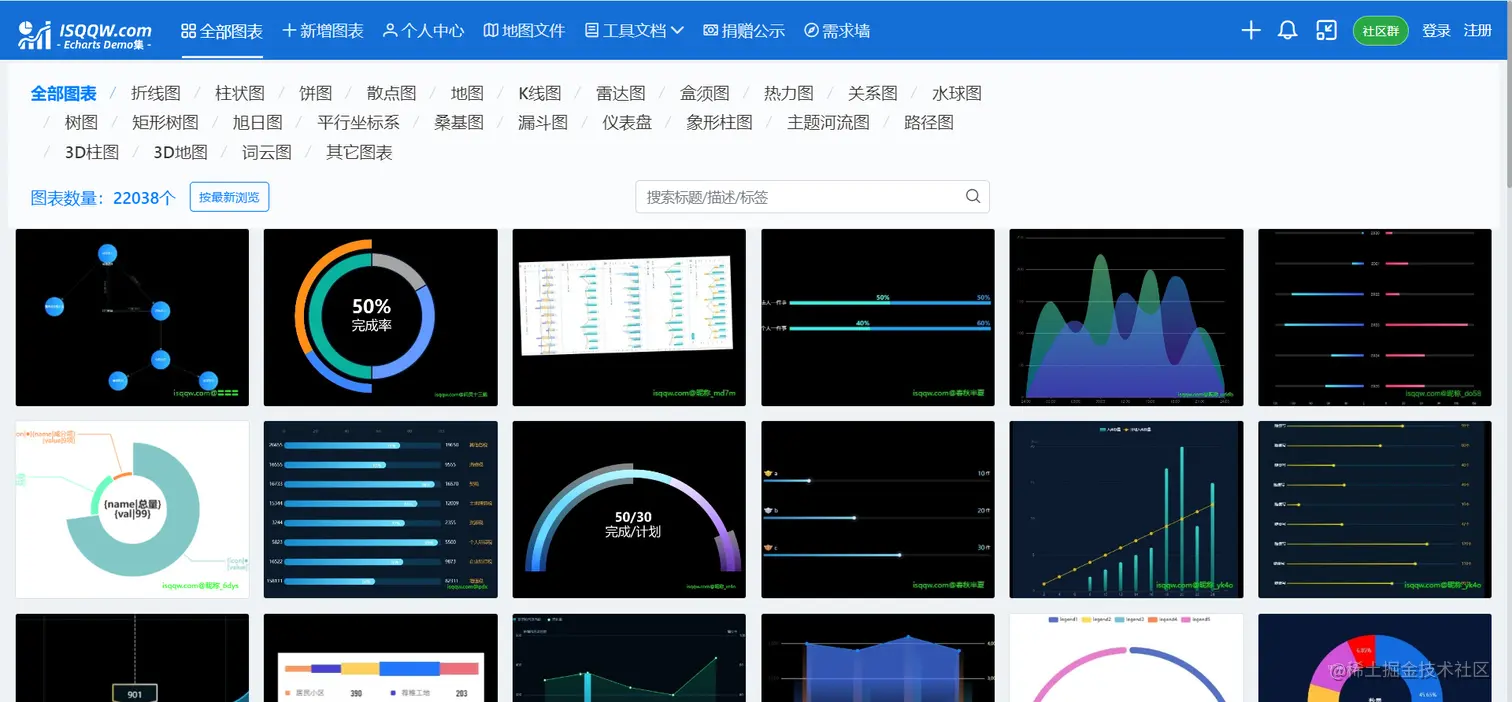Open the blue and pink diverging bars thumbnail
The height and width of the screenshot is (702, 1512).
coord(1375,318)
